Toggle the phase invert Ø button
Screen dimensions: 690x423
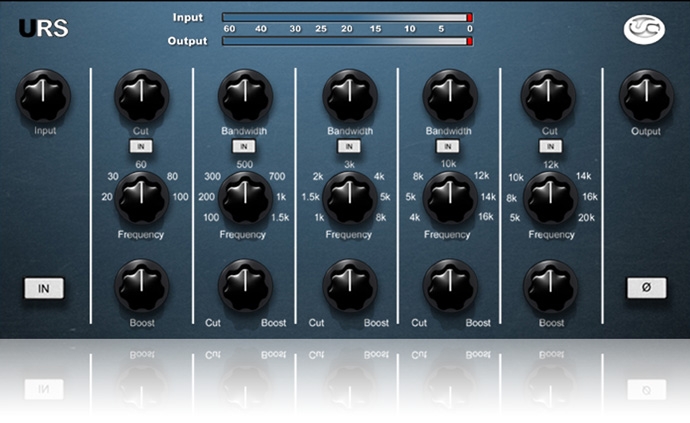tap(645, 288)
